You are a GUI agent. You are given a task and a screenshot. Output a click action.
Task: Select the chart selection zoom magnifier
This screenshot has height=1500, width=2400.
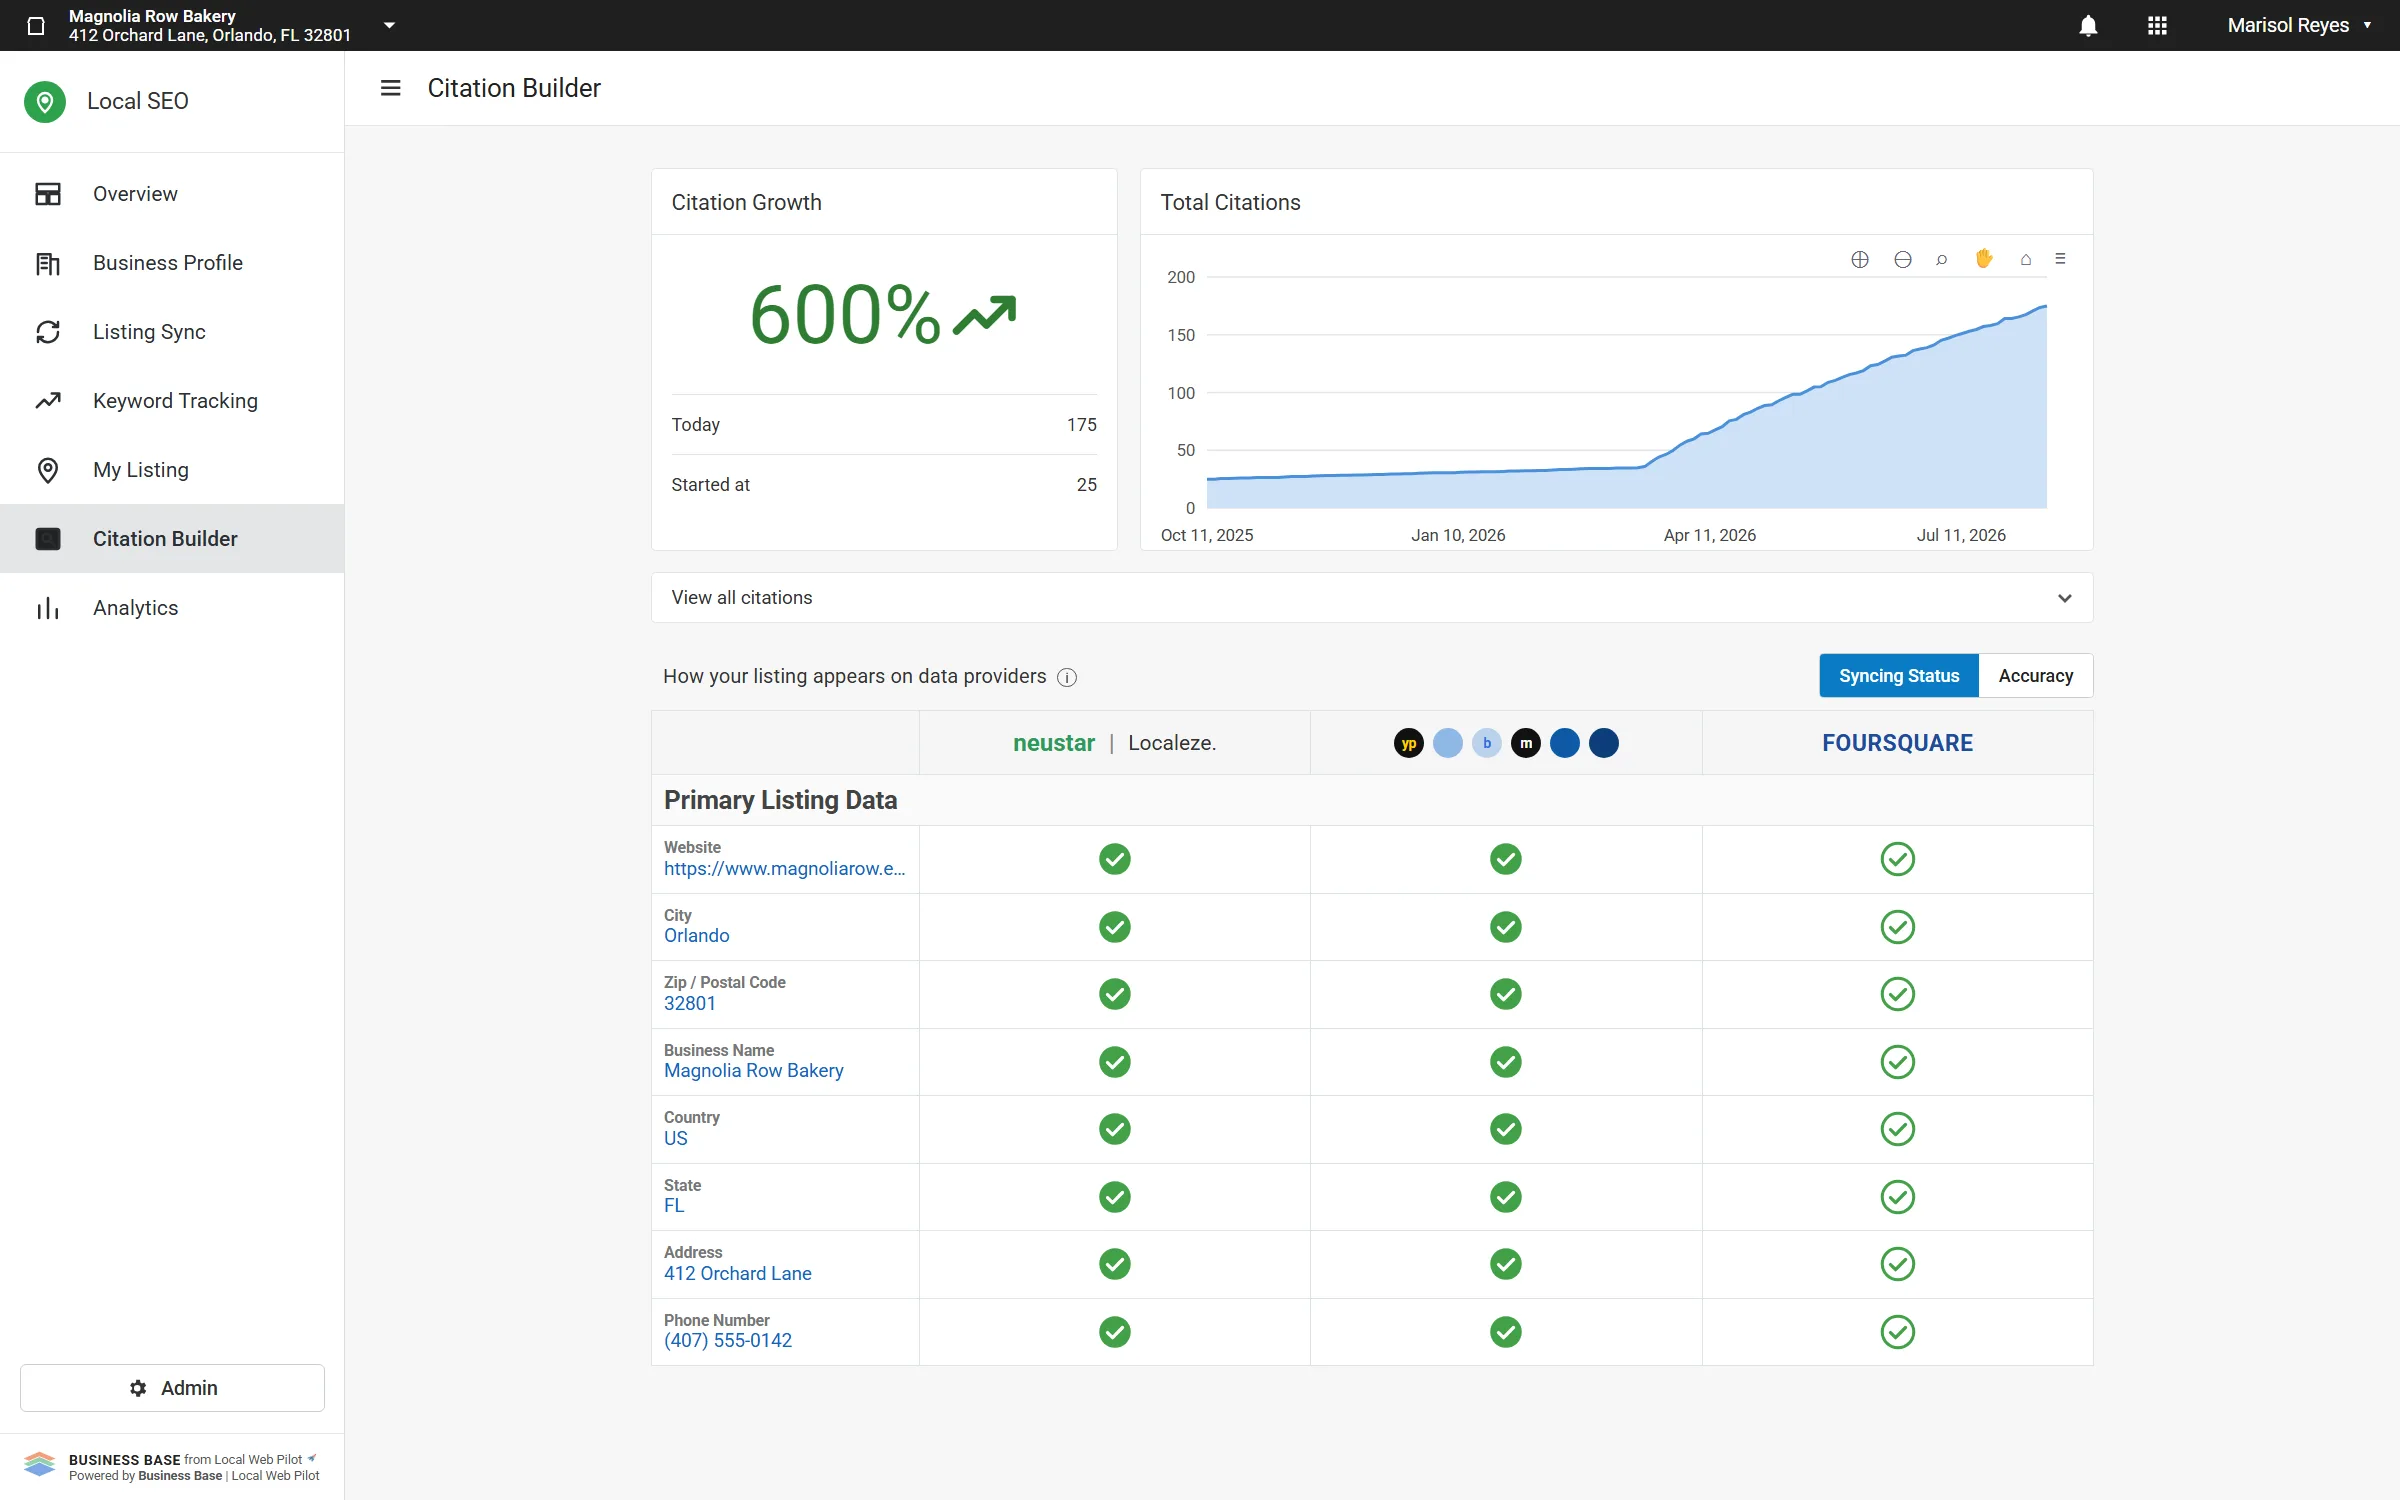(x=1942, y=259)
